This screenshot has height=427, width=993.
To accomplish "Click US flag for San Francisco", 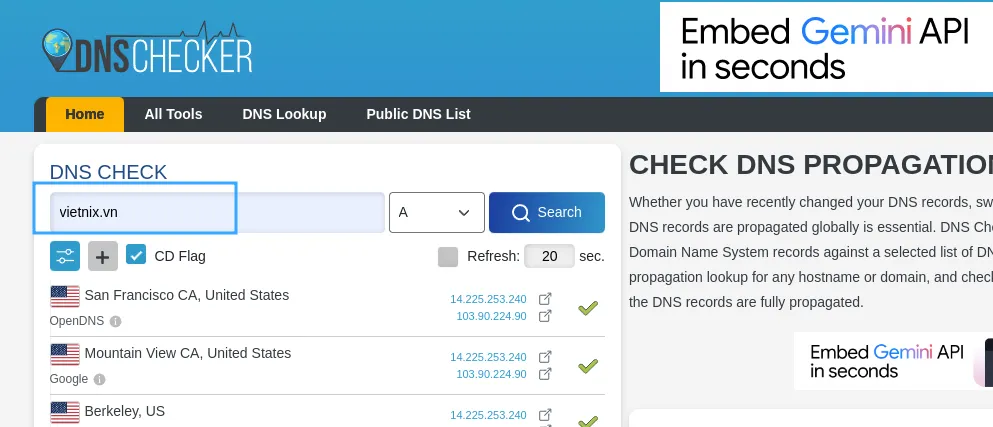I will [x=65, y=296].
